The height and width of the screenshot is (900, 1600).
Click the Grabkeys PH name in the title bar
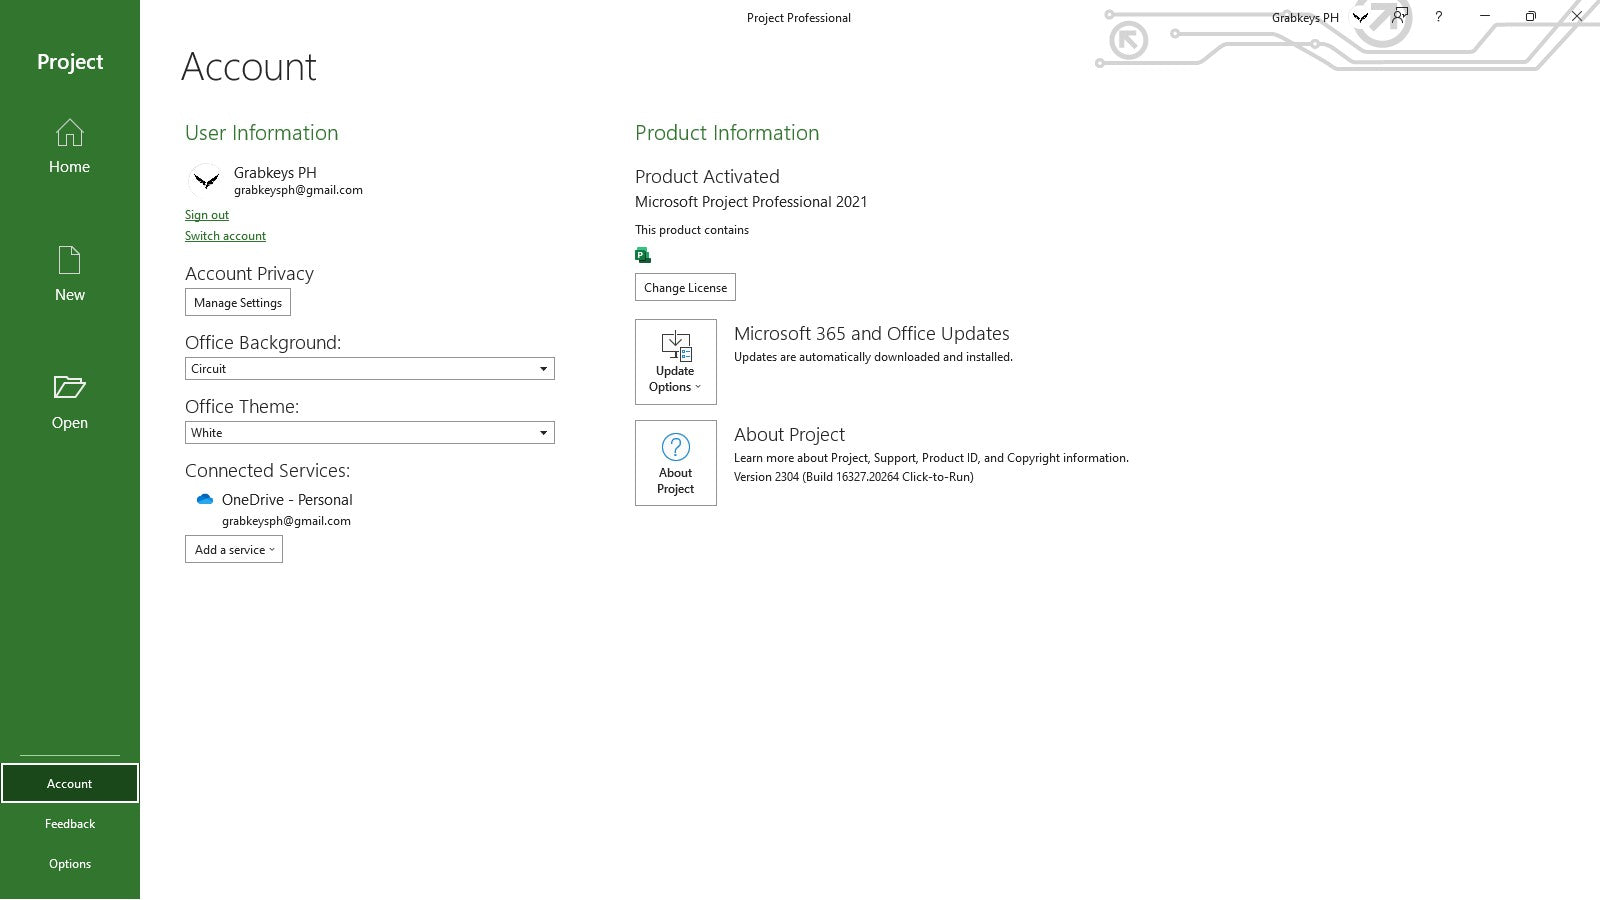[1305, 18]
